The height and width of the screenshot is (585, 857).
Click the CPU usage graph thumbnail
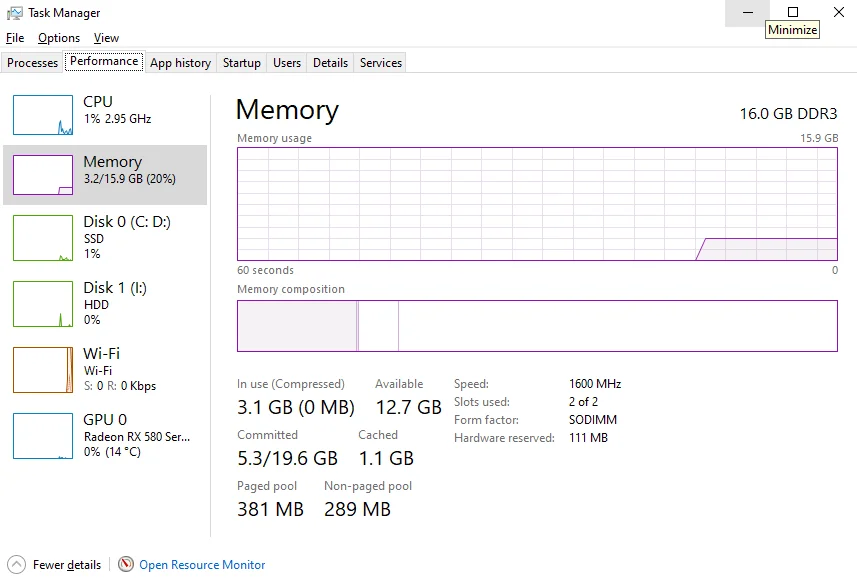point(43,115)
